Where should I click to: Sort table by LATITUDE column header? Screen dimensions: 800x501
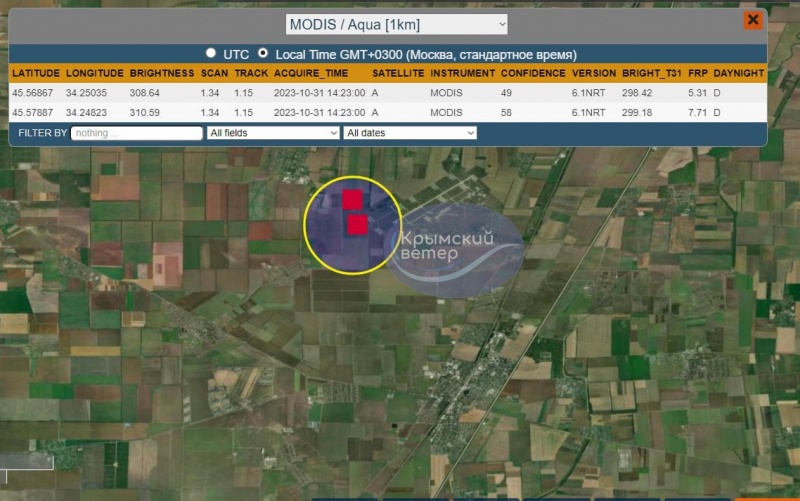click(x=36, y=73)
